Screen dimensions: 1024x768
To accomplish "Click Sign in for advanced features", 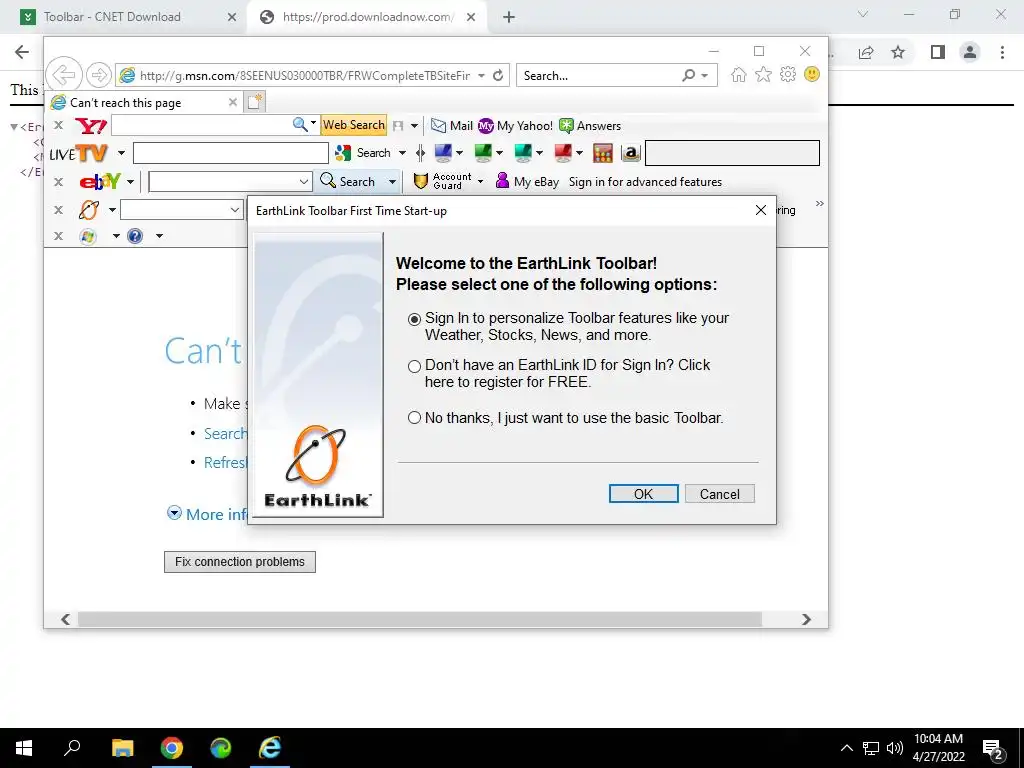I will 645,182.
